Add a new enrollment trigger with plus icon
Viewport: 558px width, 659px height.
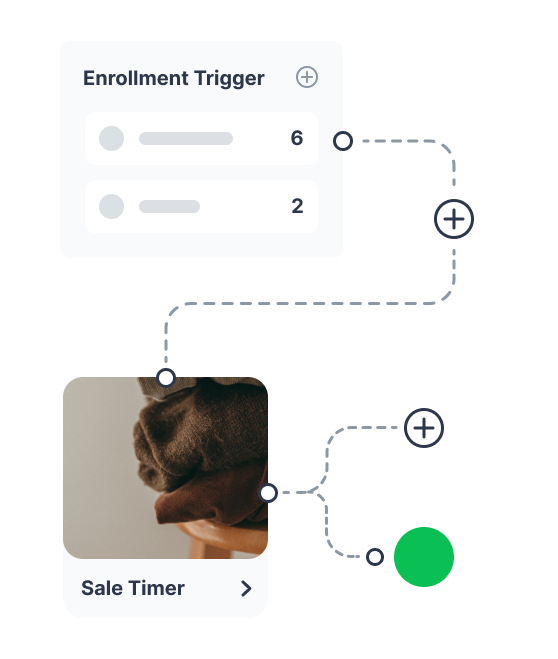307,77
